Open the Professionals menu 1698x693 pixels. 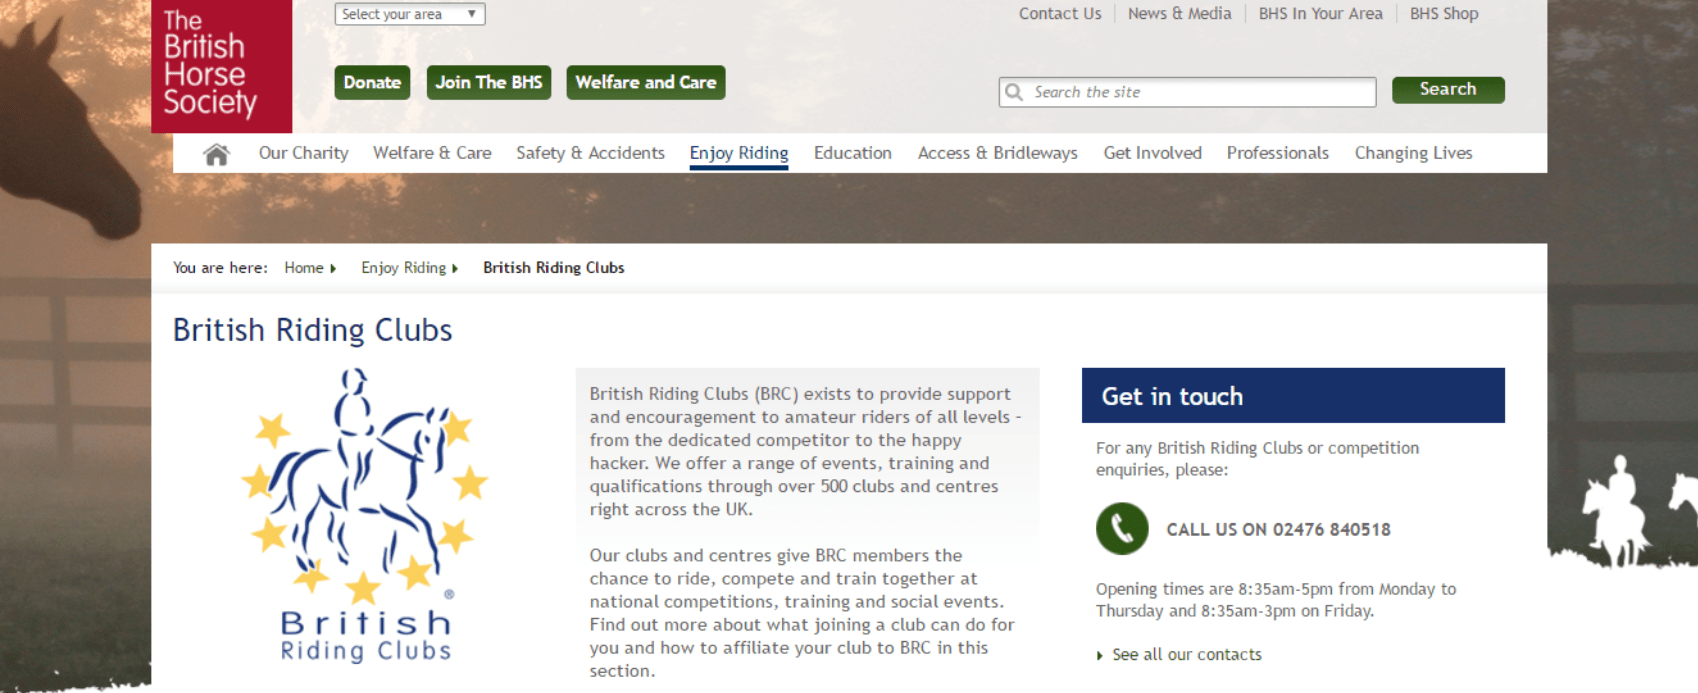coord(1278,153)
